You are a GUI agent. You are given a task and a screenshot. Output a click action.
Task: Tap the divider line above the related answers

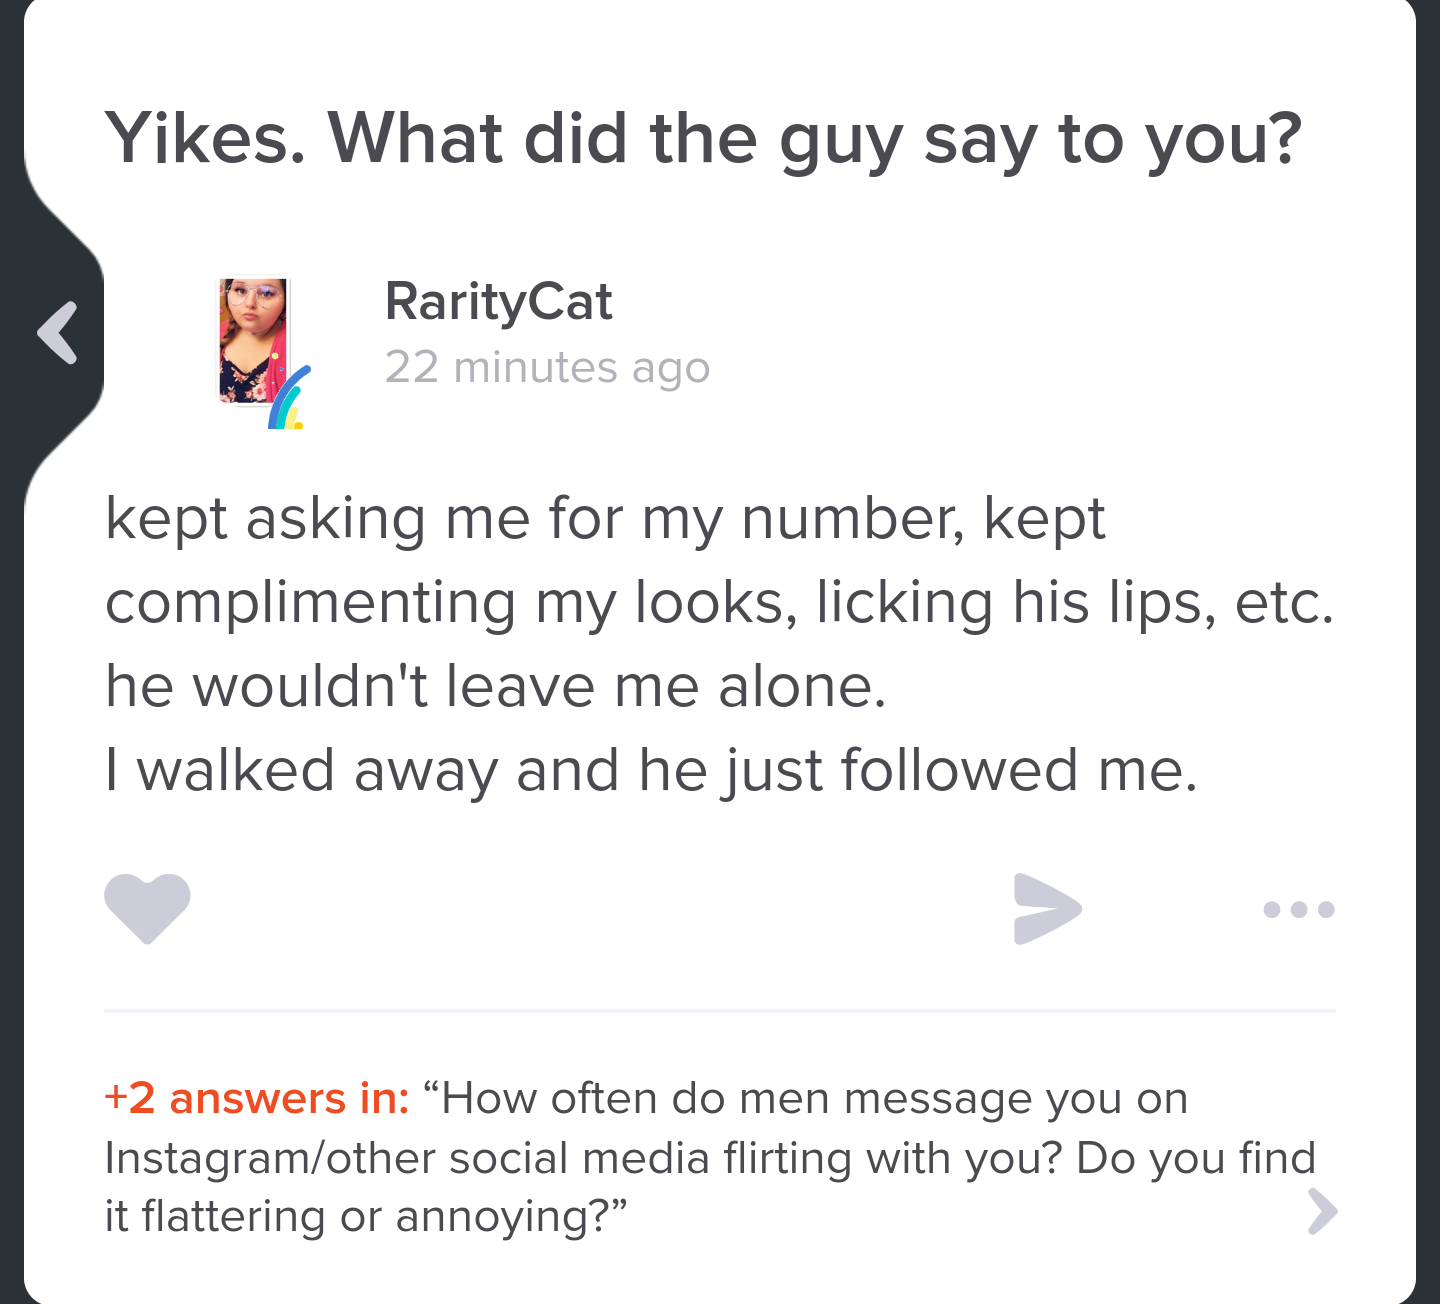[x=720, y=1011]
